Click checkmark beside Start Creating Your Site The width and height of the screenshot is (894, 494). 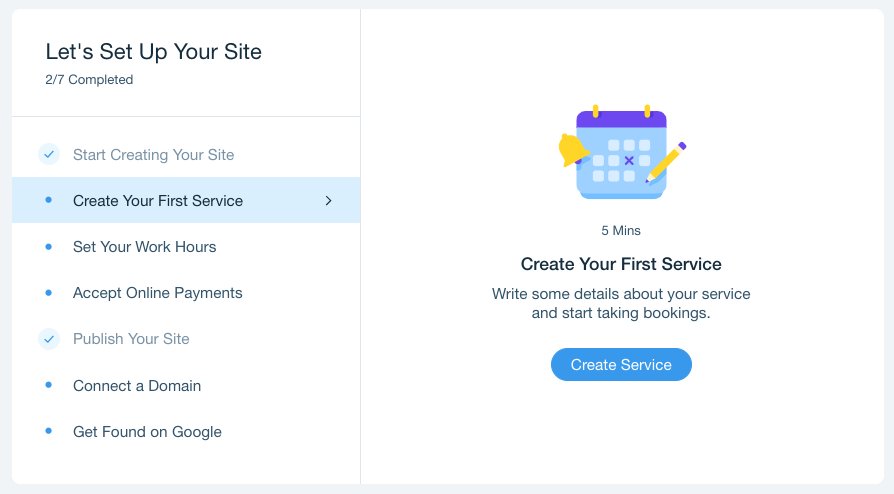(49, 155)
